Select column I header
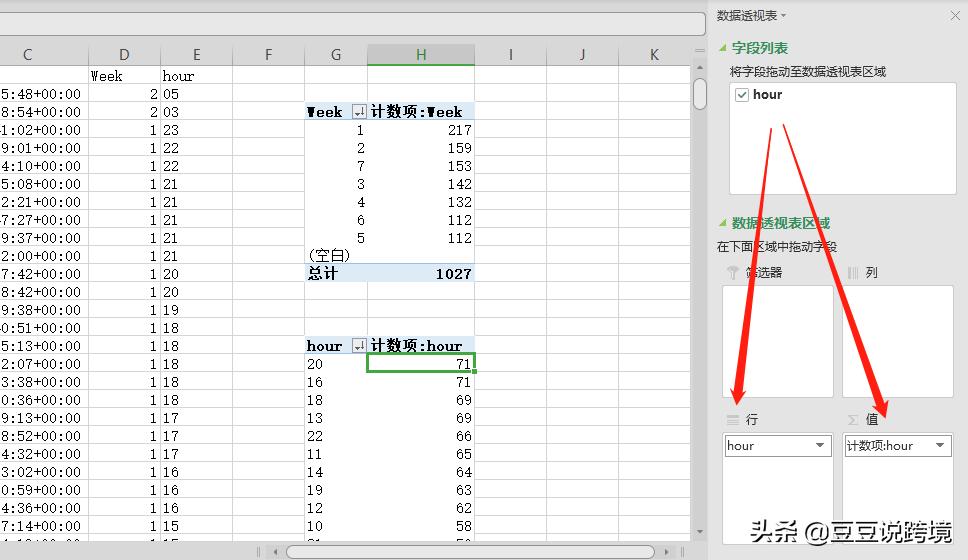Screen dimensions: 968x560 point(511,55)
